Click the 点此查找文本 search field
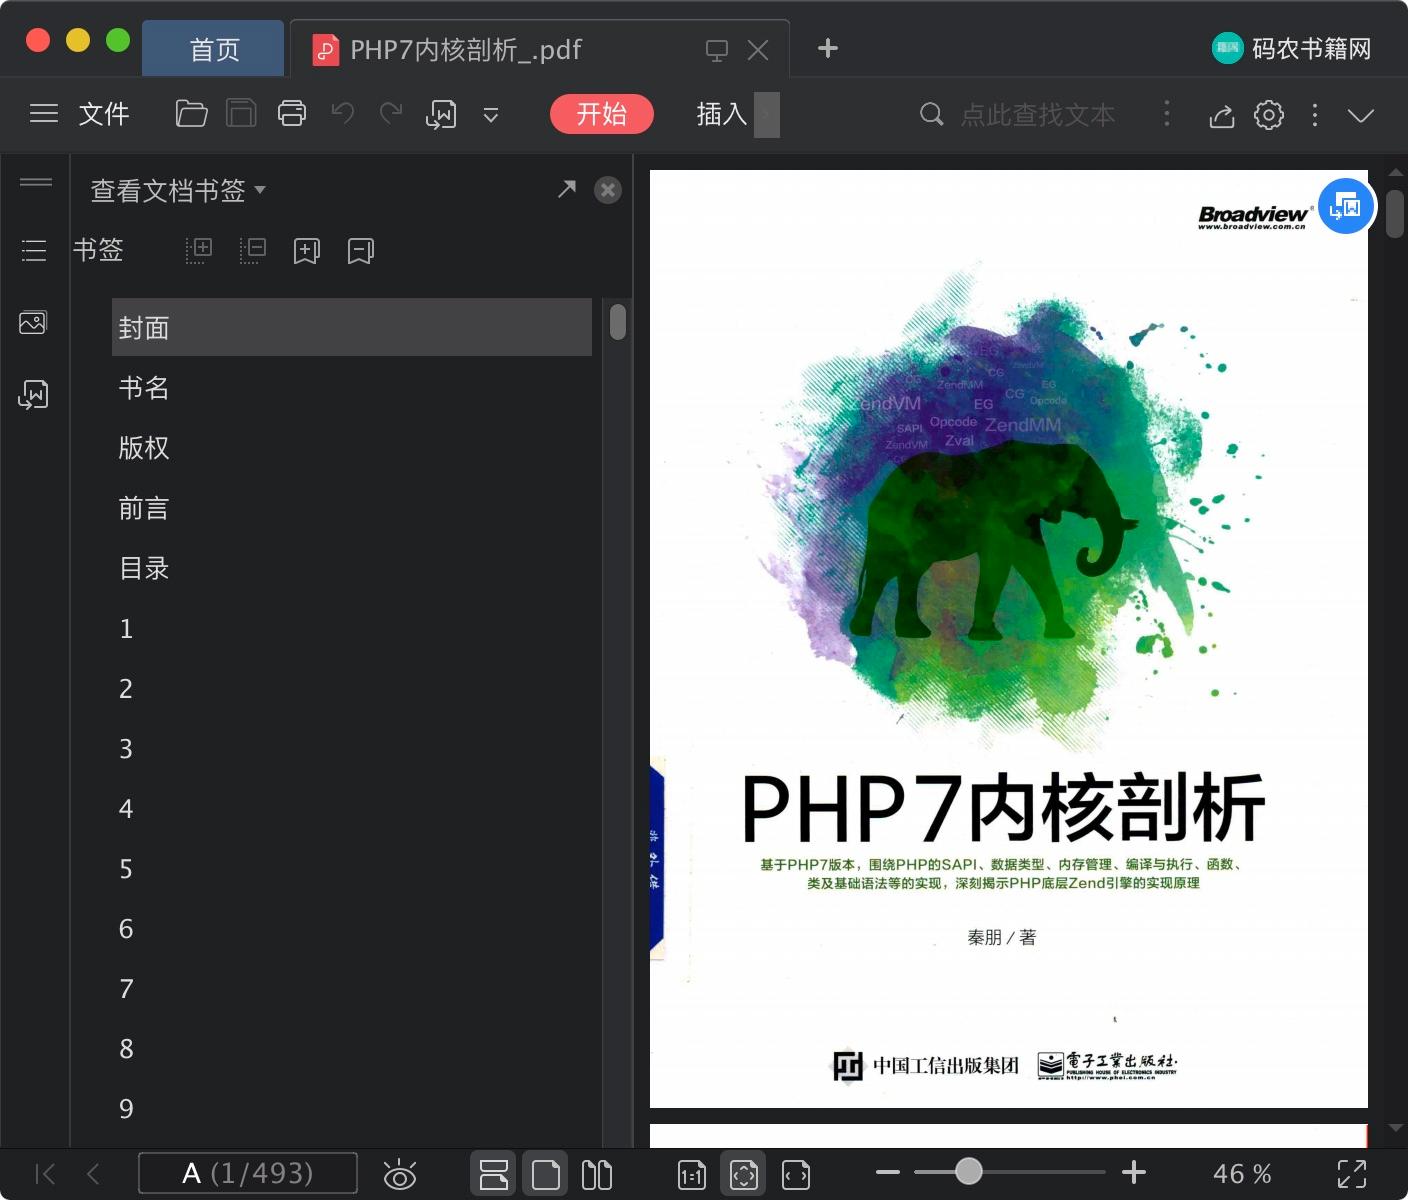 point(1038,115)
